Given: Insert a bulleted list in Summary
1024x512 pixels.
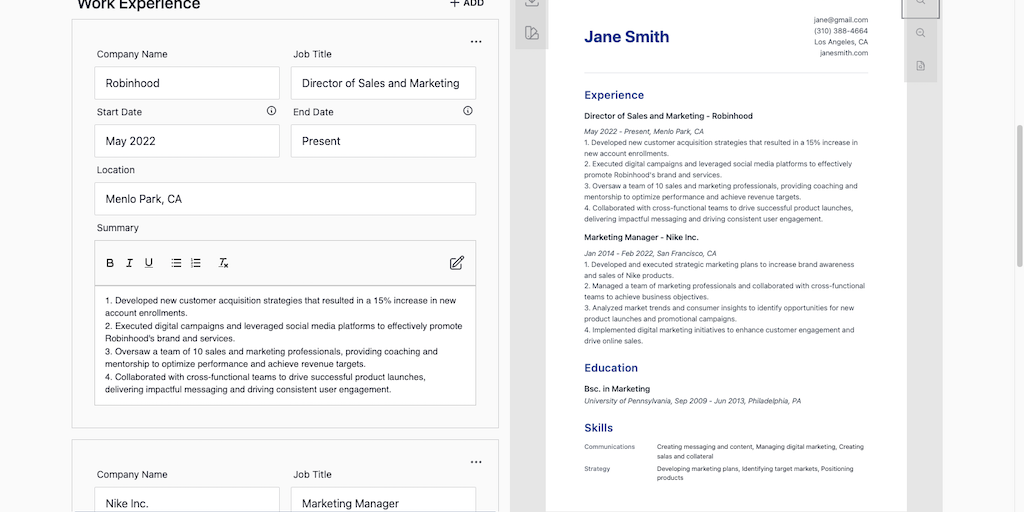Looking at the screenshot, I should pos(176,263).
